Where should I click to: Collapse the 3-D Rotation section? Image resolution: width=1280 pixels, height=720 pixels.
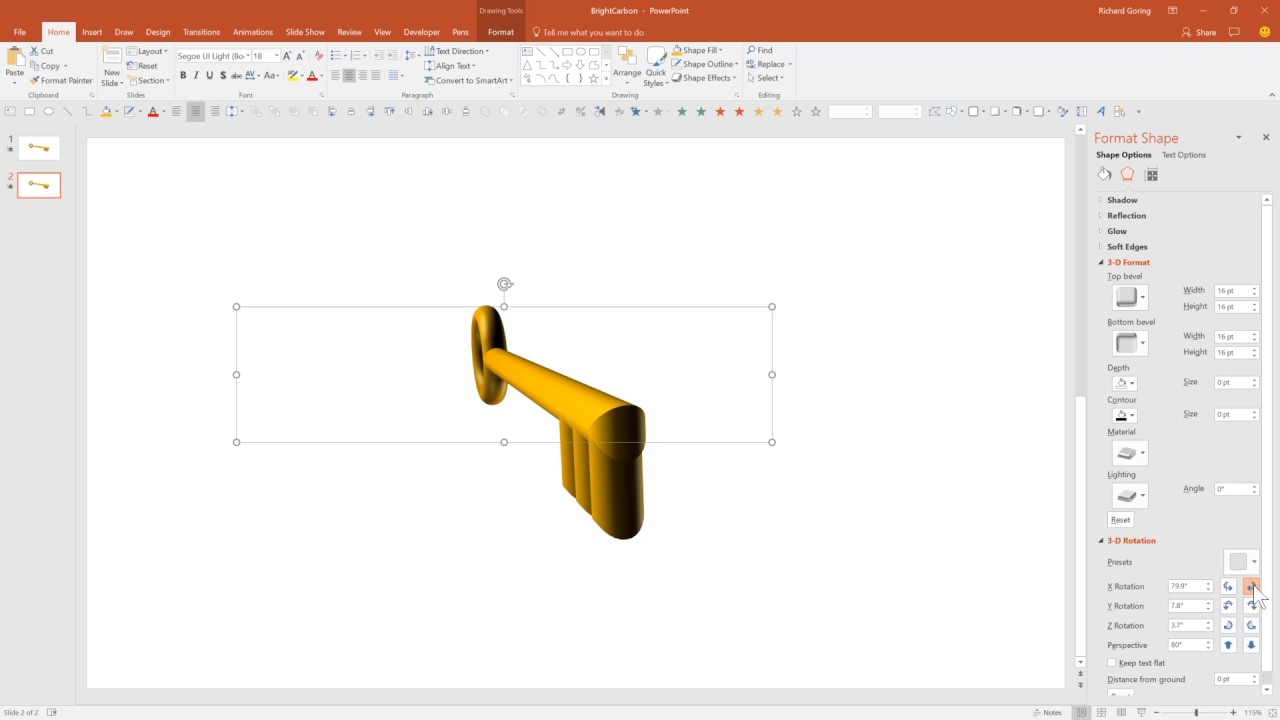(1131, 541)
